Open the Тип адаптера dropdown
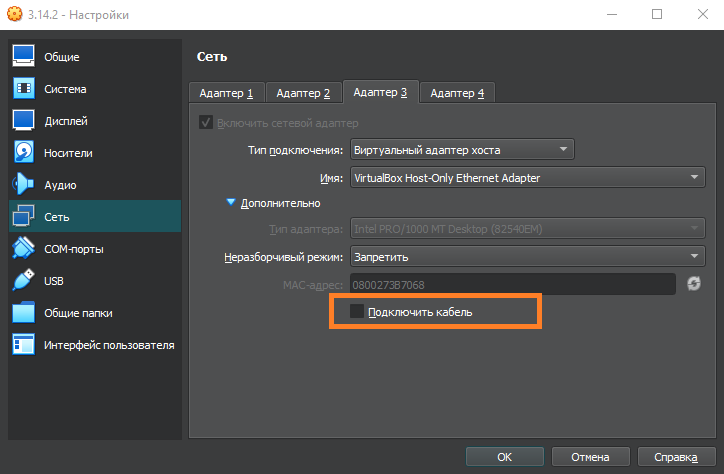The width and height of the screenshot is (724, 474). point(528,228)
